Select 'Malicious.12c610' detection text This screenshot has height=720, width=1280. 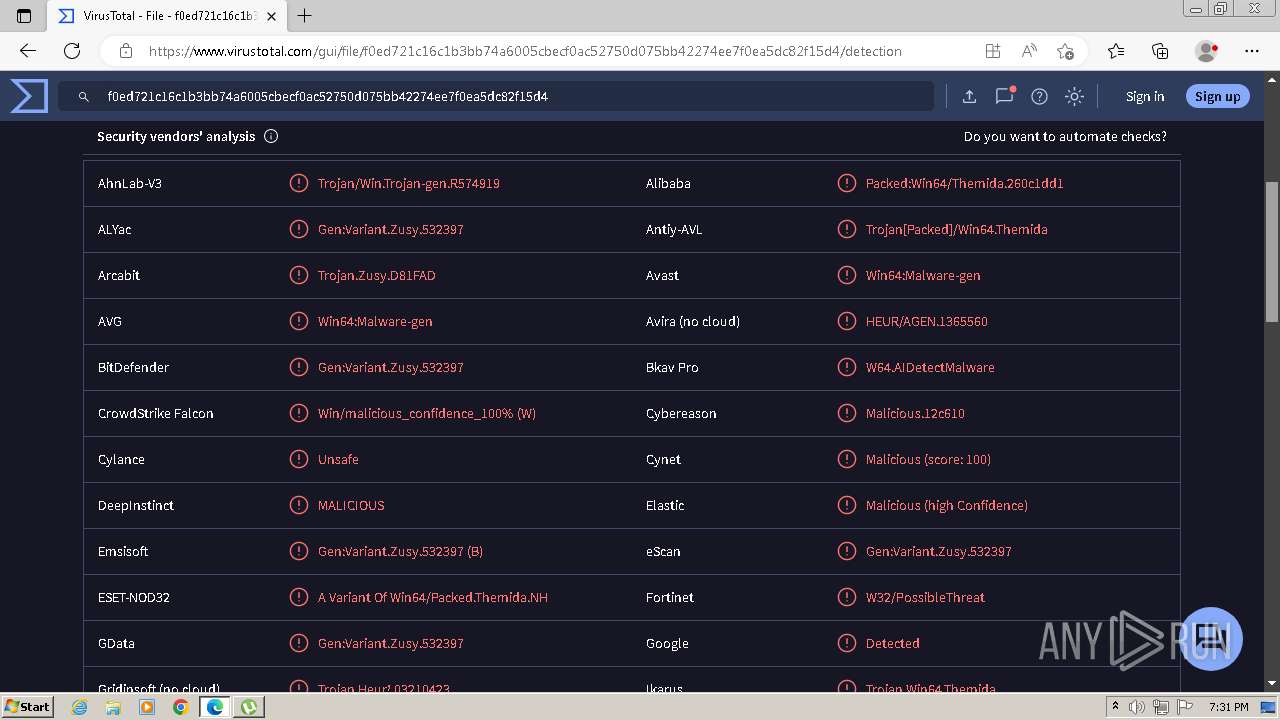[x=915, y=413]
